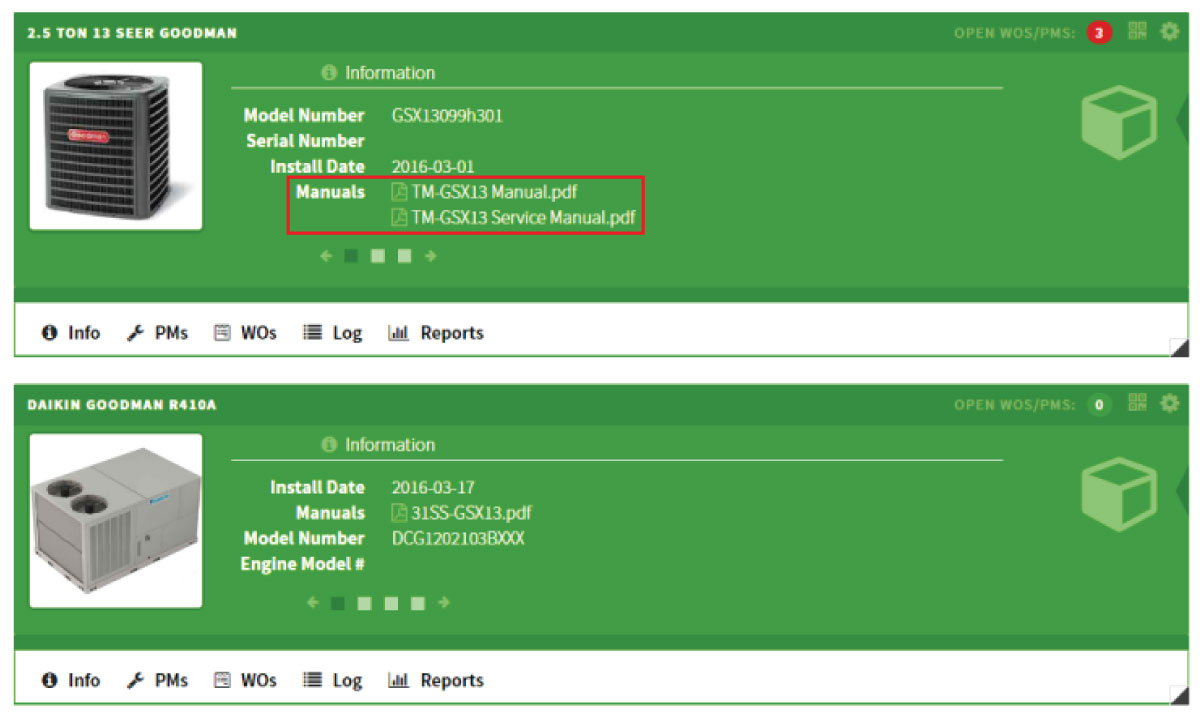Click the cube icon on first asset card
The width and height of the screenshot is (1200, 713).
click(x=1118, y=123)
